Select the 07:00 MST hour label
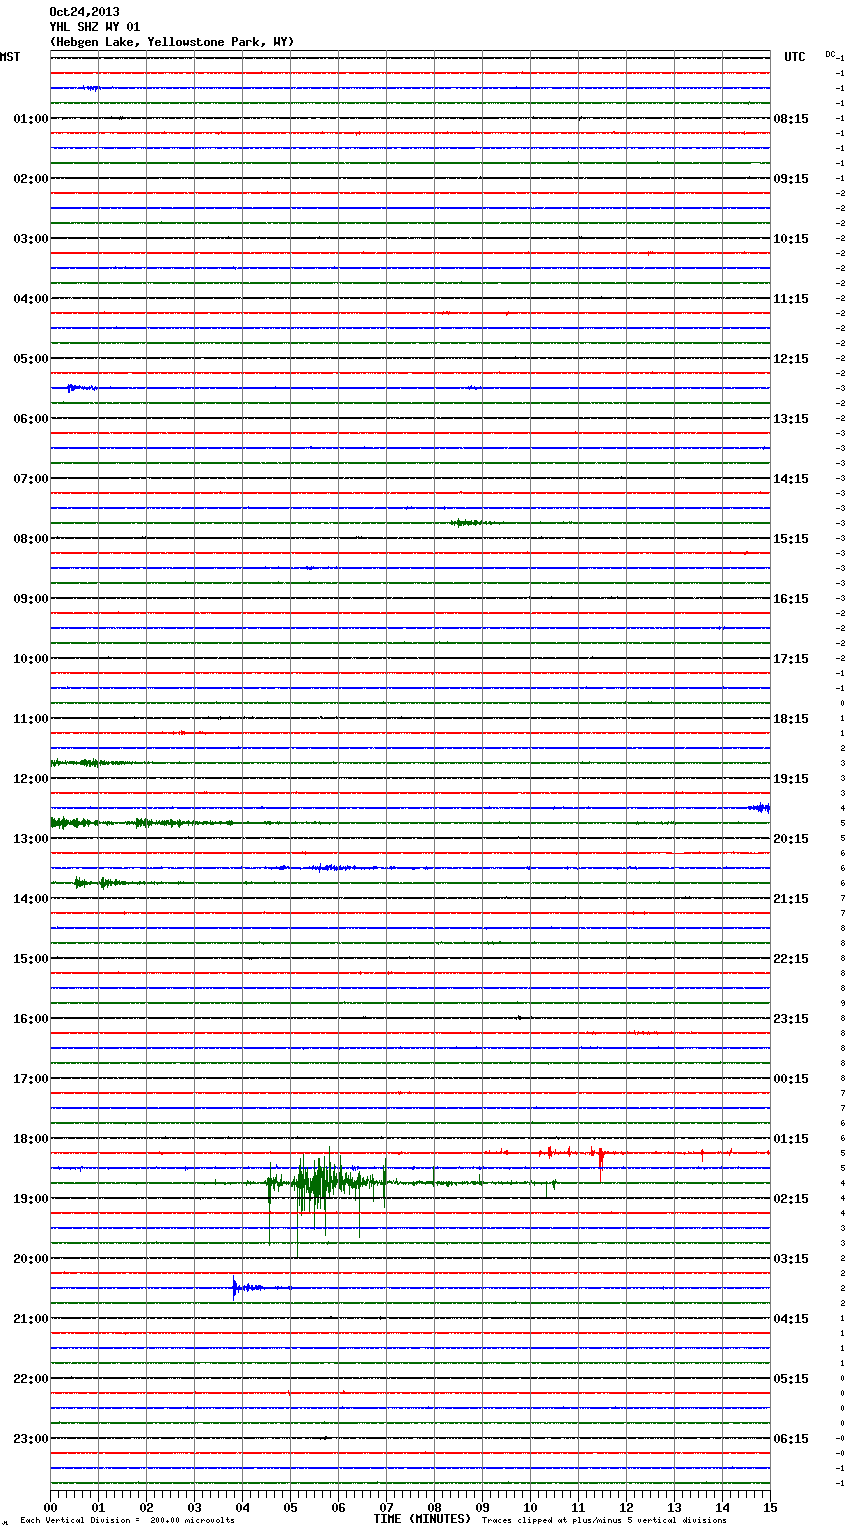Screen dimensions: 850x1534 [31, 479]
